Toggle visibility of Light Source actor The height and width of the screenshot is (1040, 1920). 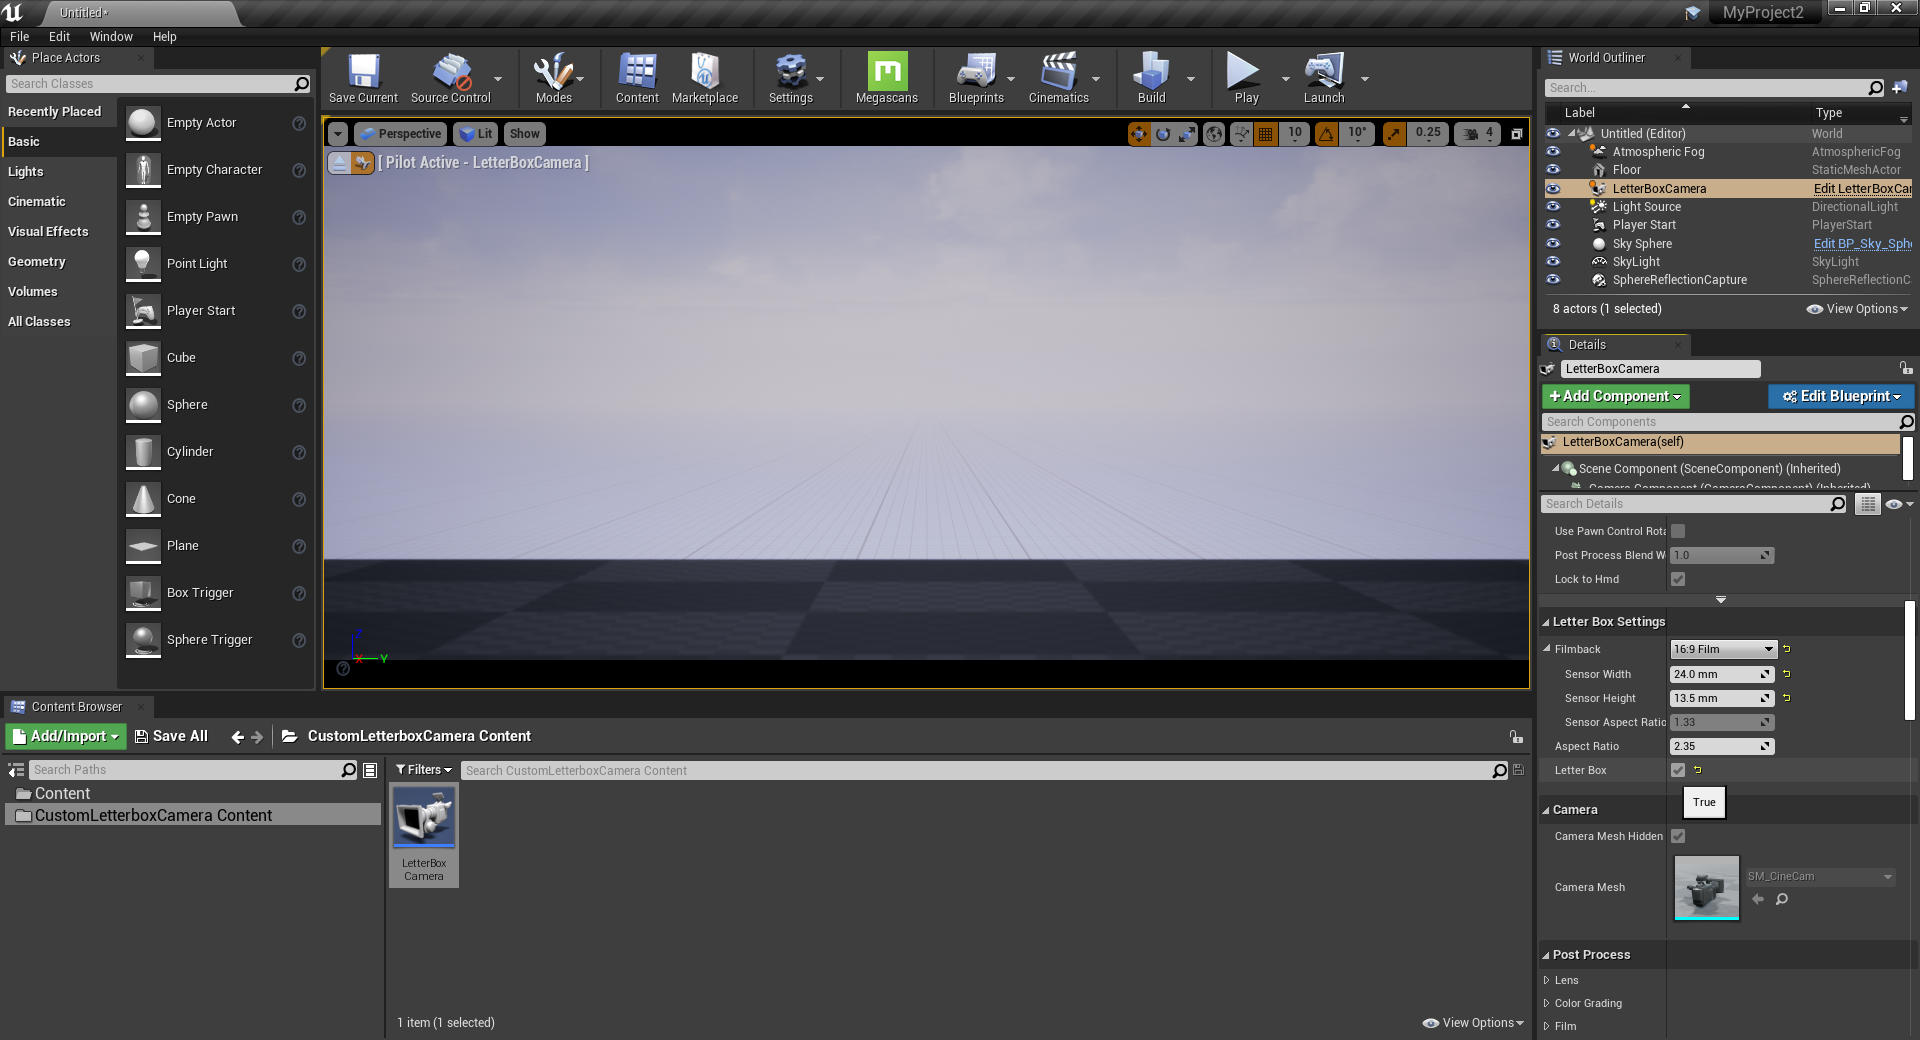pyautogui.click(x=1553, y=207)
